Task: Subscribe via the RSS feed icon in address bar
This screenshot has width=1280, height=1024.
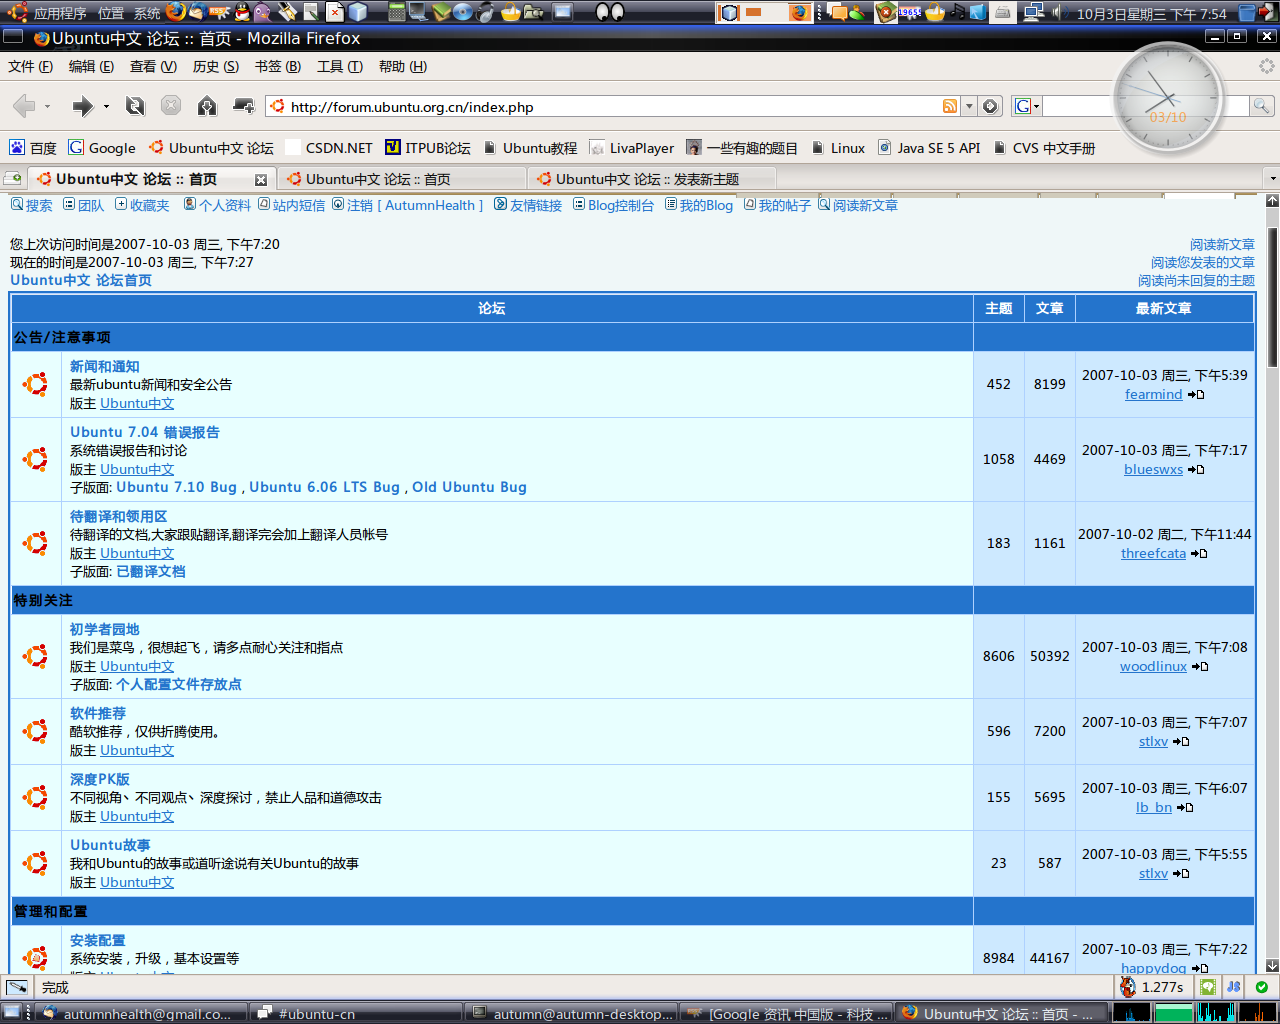Action: (950, 106)
